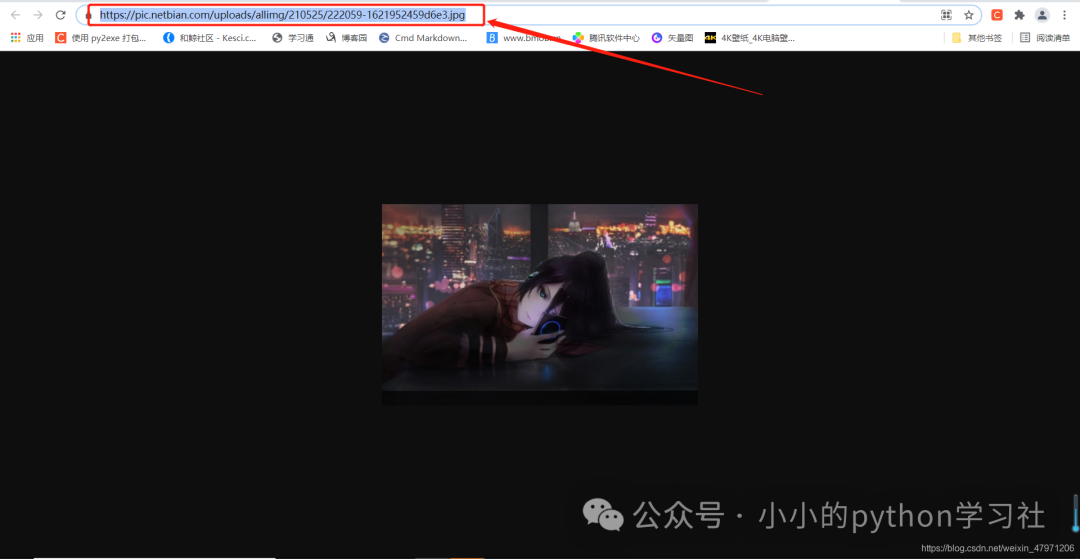This screenshot has height=559, width=1080.
Task: Open the 学习通 bookmark
Action: tap(293, 38)
